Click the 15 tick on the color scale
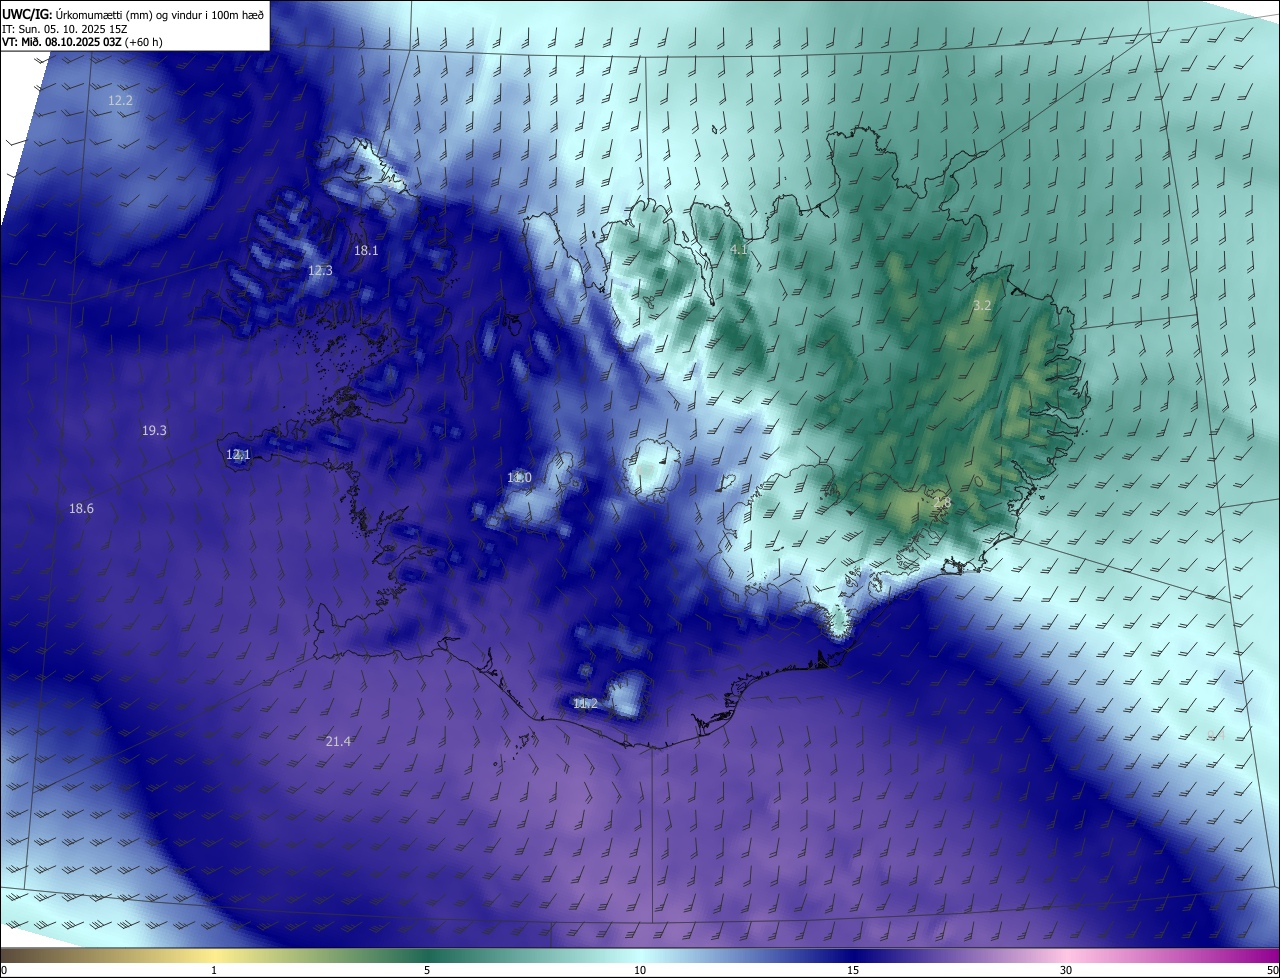This screenshot has width=1280, height=978. tap(853, 970)
